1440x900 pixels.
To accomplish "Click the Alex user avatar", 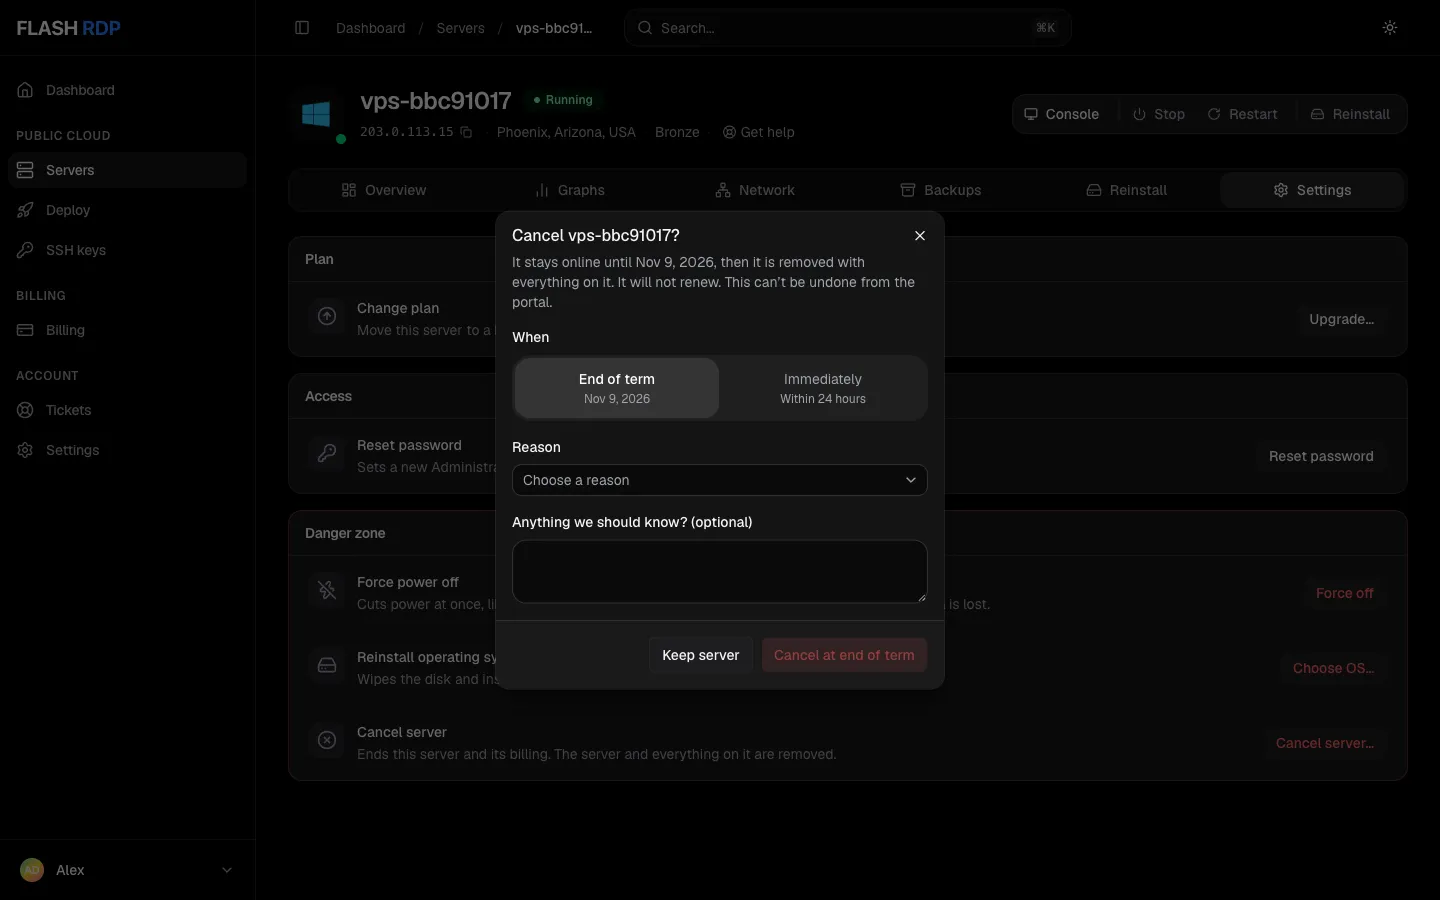I will tap(32, 870).
